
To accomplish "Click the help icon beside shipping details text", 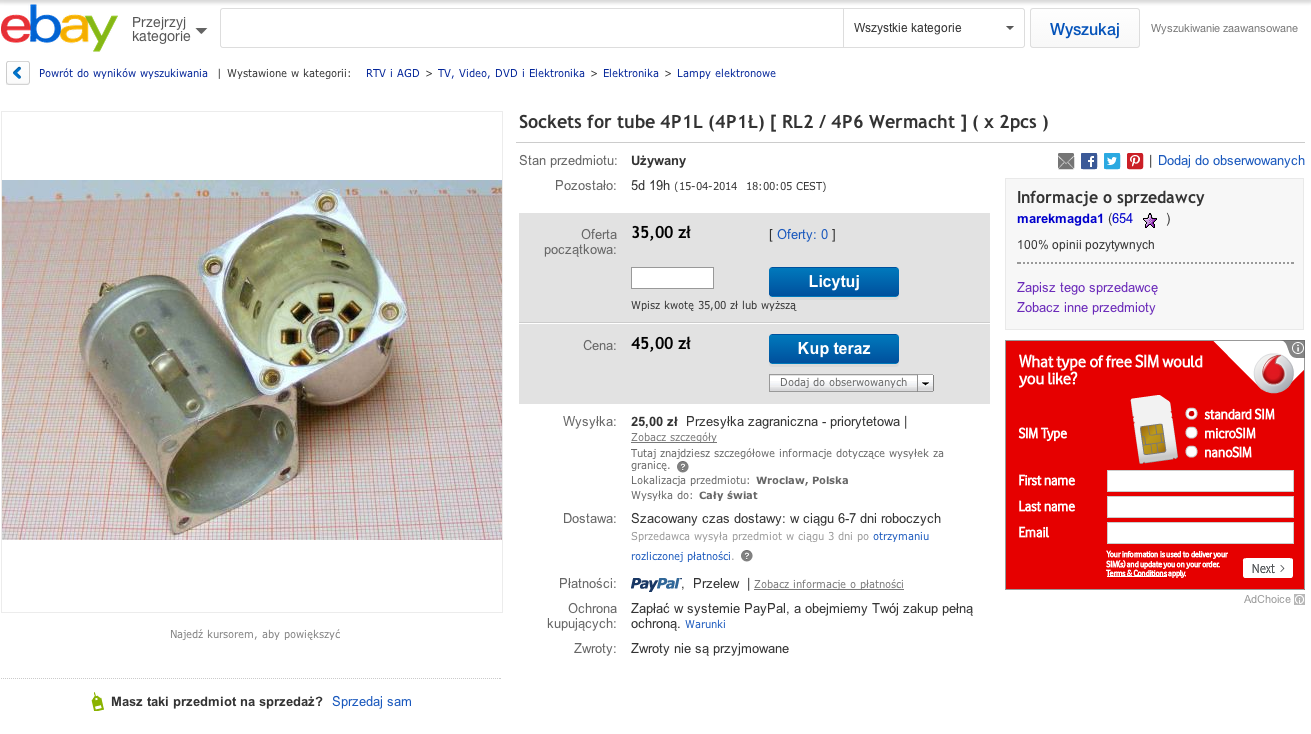I will [x=683, y=467].
